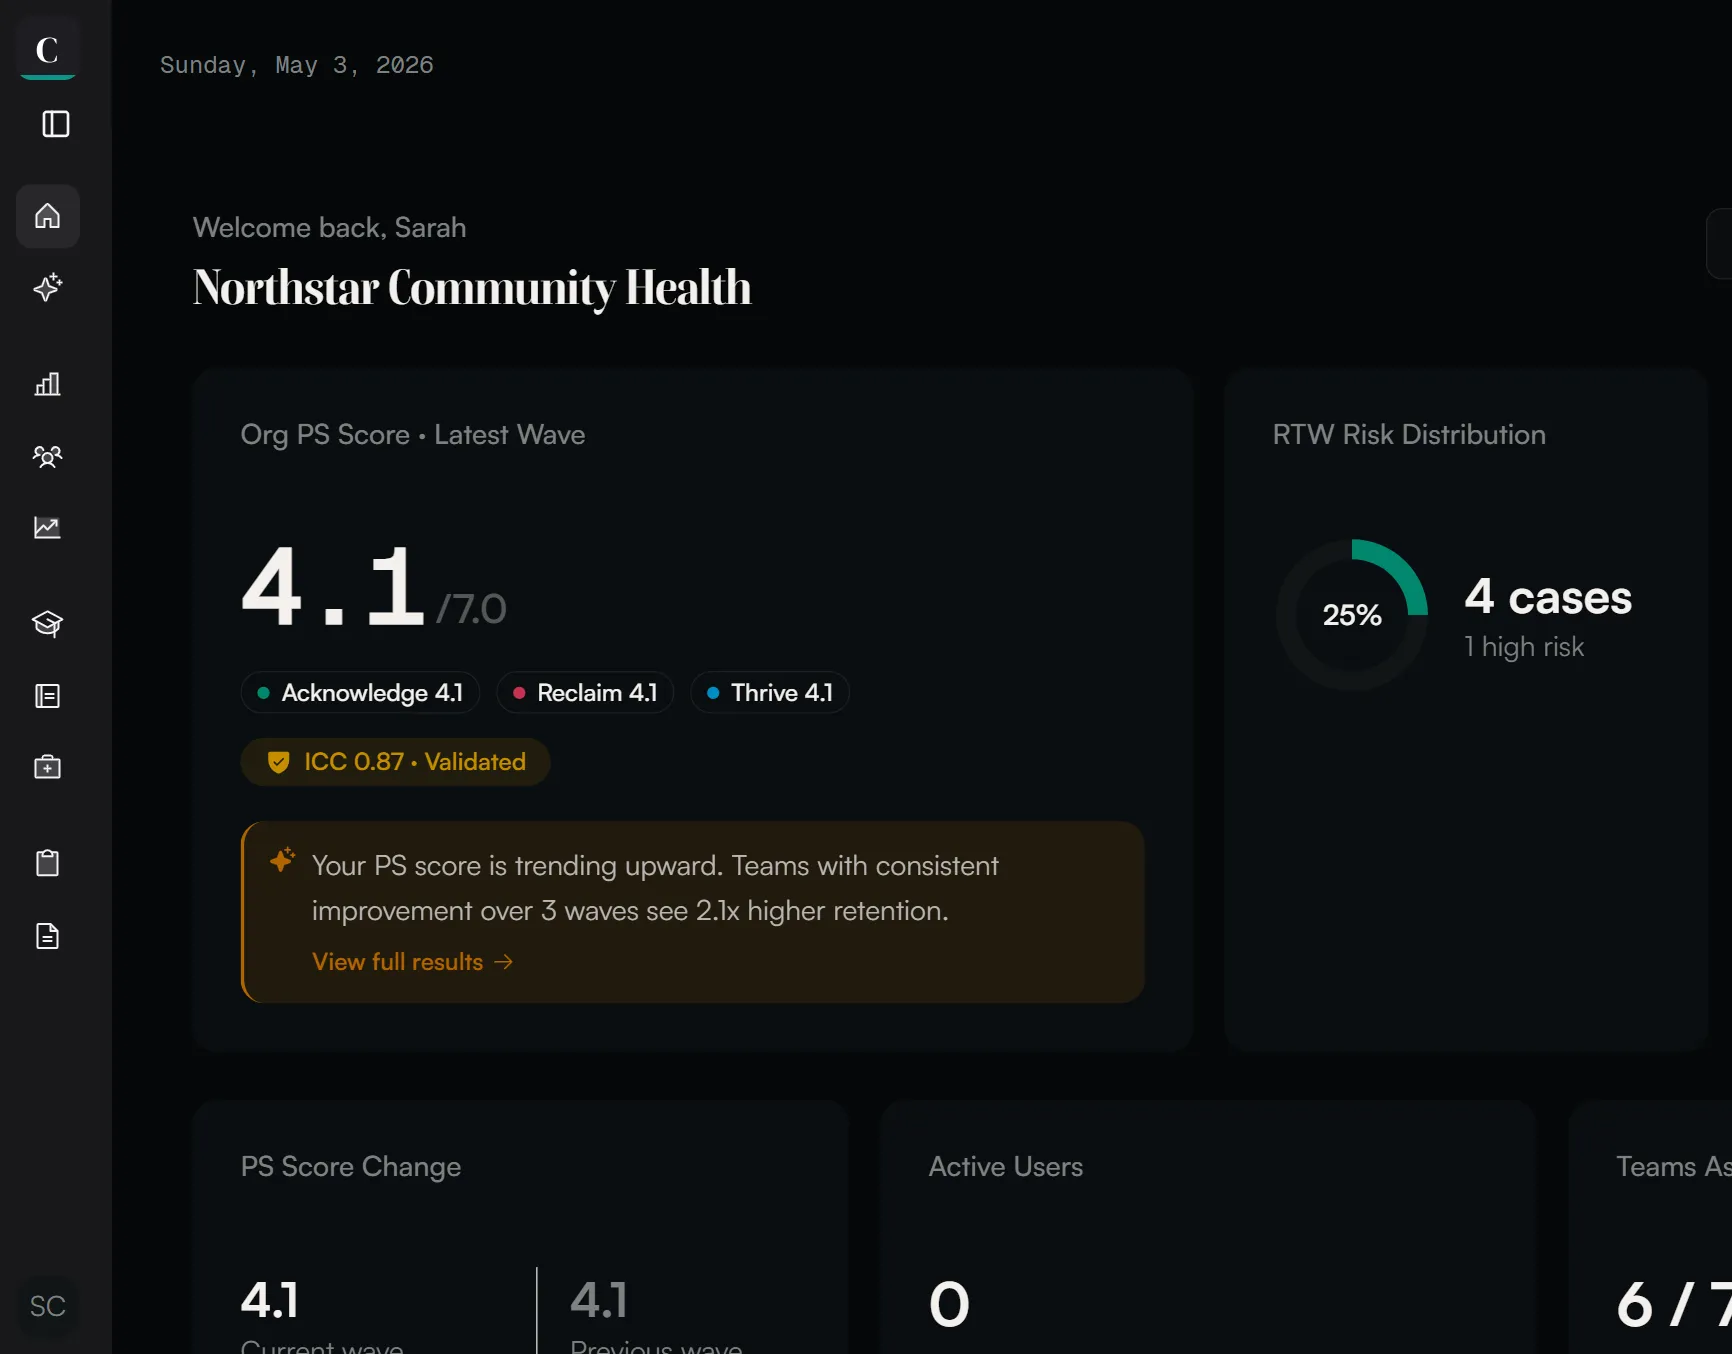Click the large 4.1 org score value
The width and height of the screenshot is (1732, 1354).
pyautogui.click(x=333, y=587)
